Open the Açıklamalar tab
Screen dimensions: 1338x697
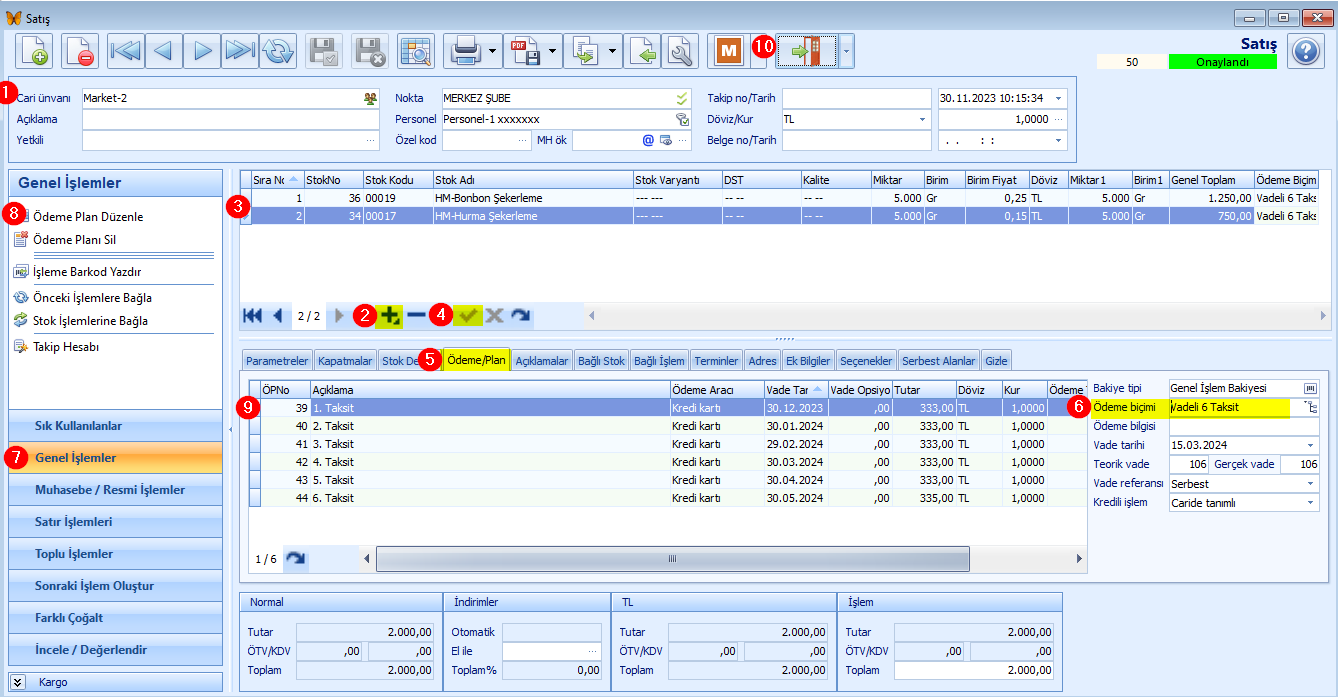pos(542,361)
